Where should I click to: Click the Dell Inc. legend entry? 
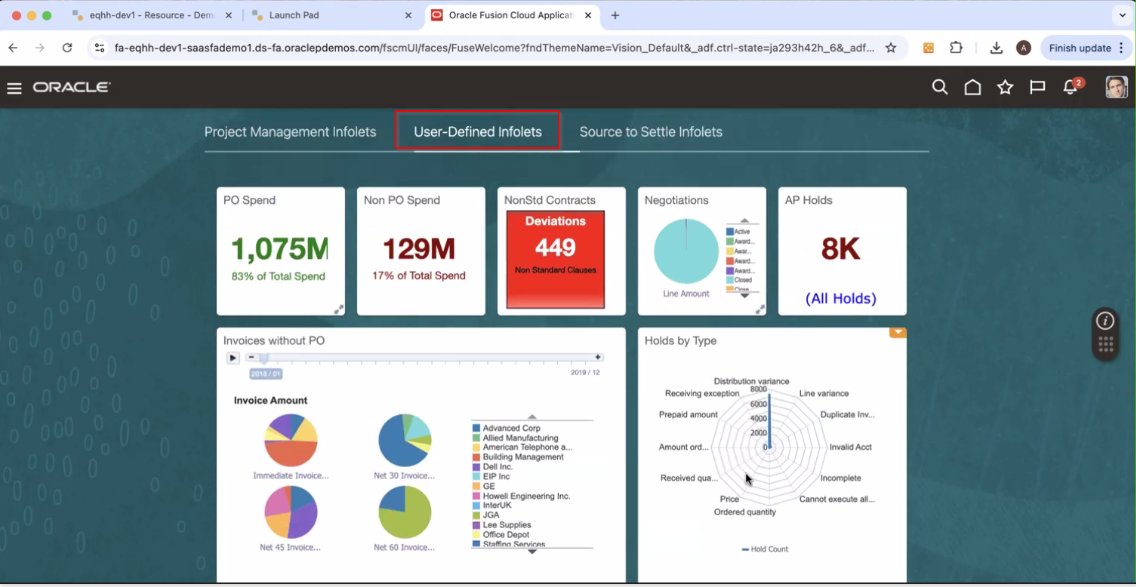point(493,467)
